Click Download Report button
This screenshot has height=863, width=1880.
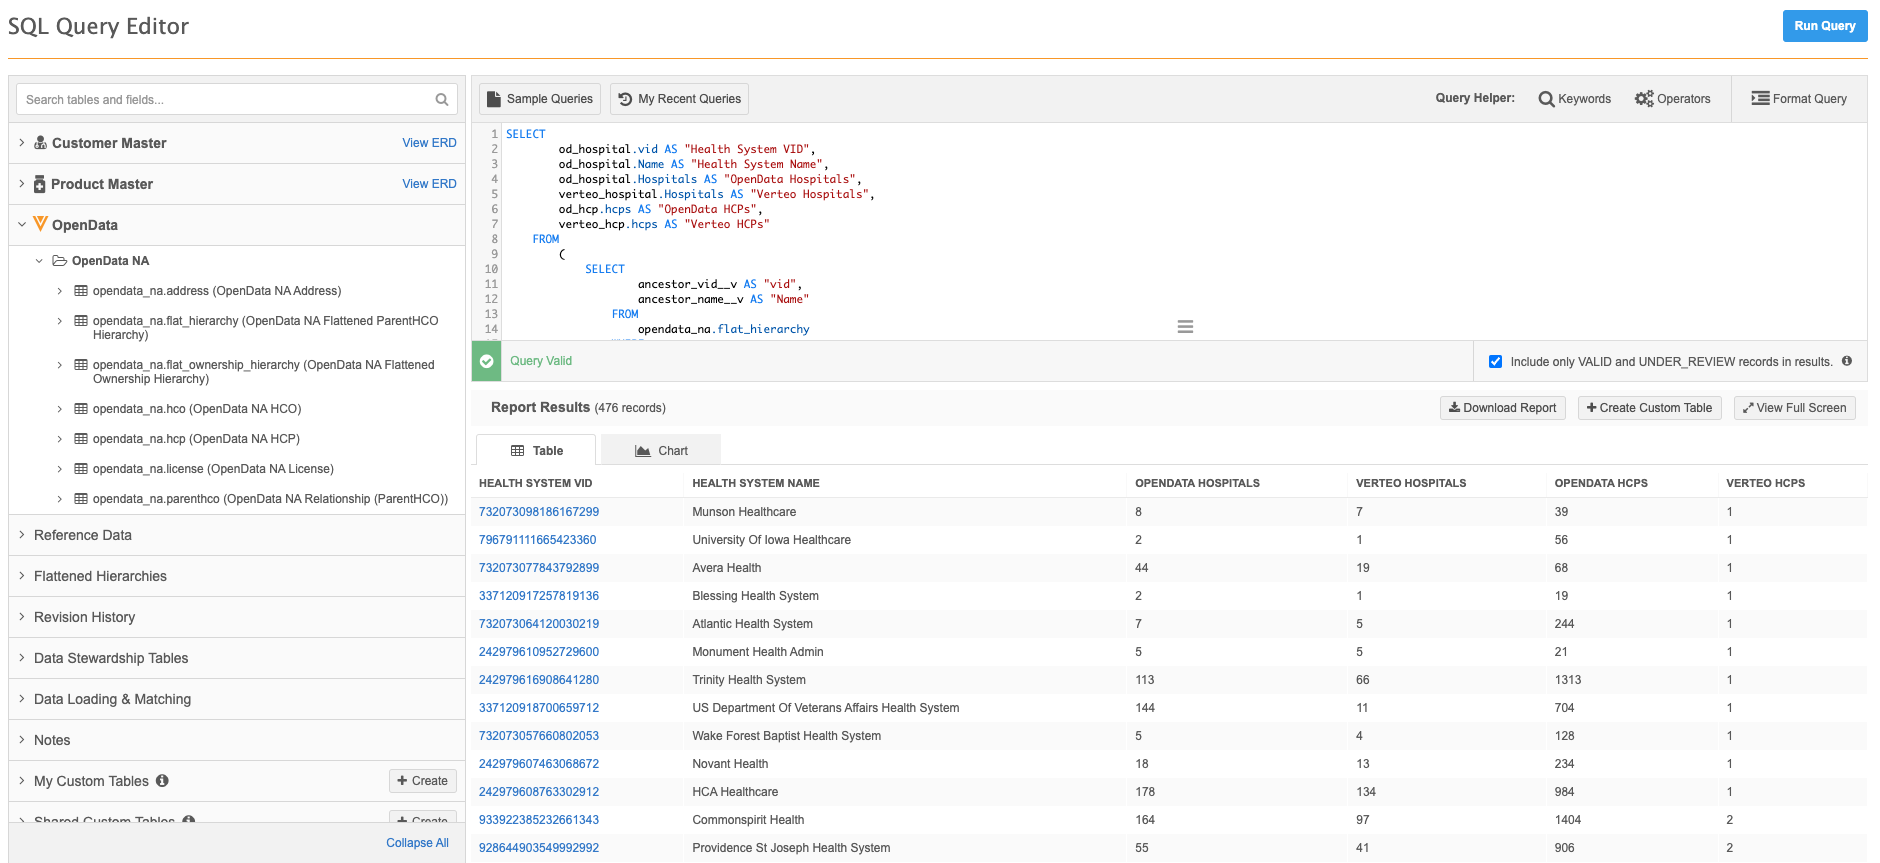[1502, 408]
